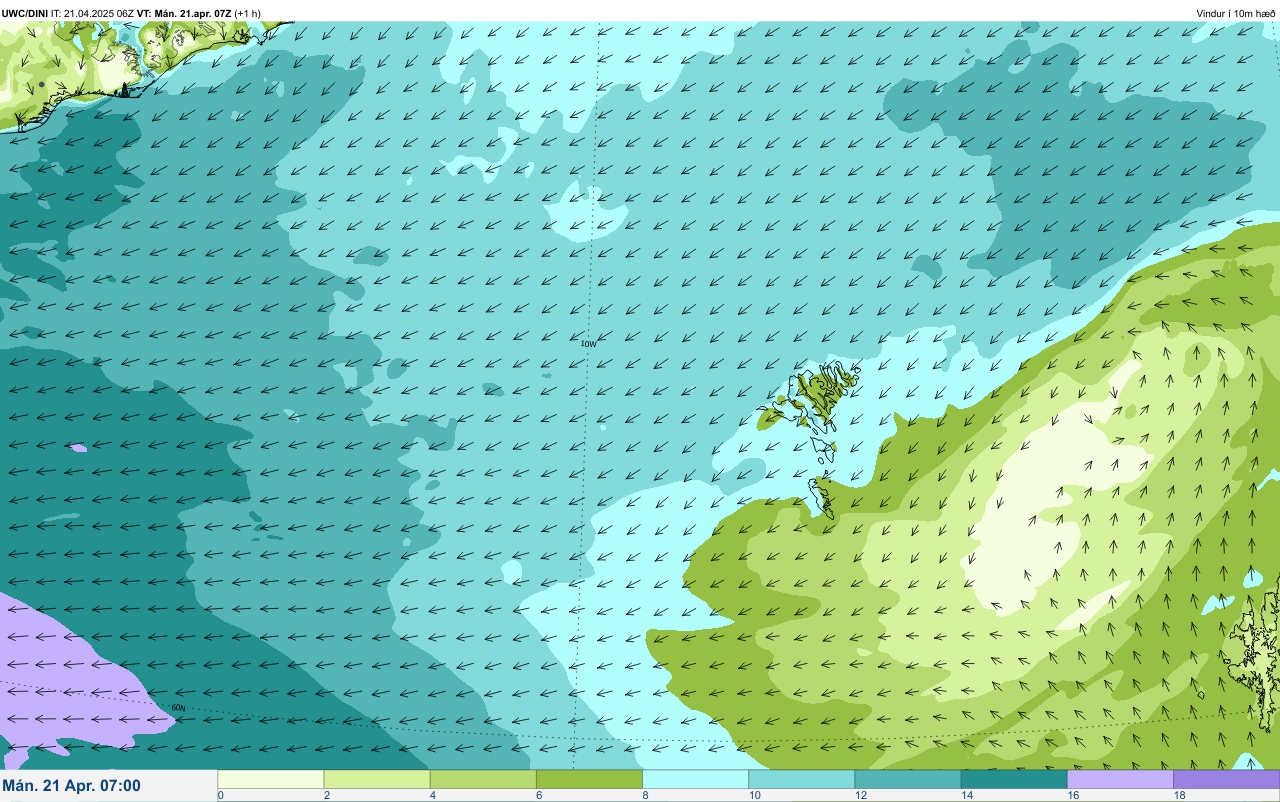Click legend value '12' label
Image resolution: width=1280 pixels, height=802 pixels.
(x=860, y=796)
